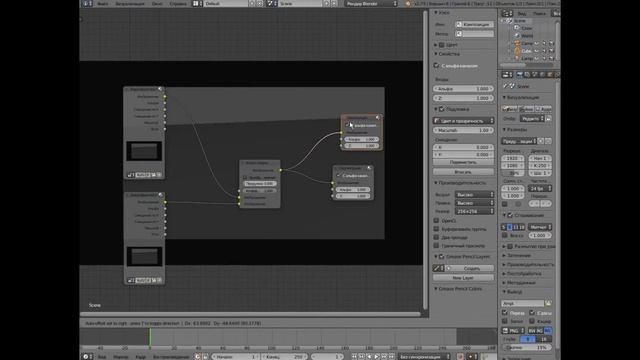Toggle the 'Подложка' backdrop checkbox
The width and height of the screenshot is (640, 360).
442,109
